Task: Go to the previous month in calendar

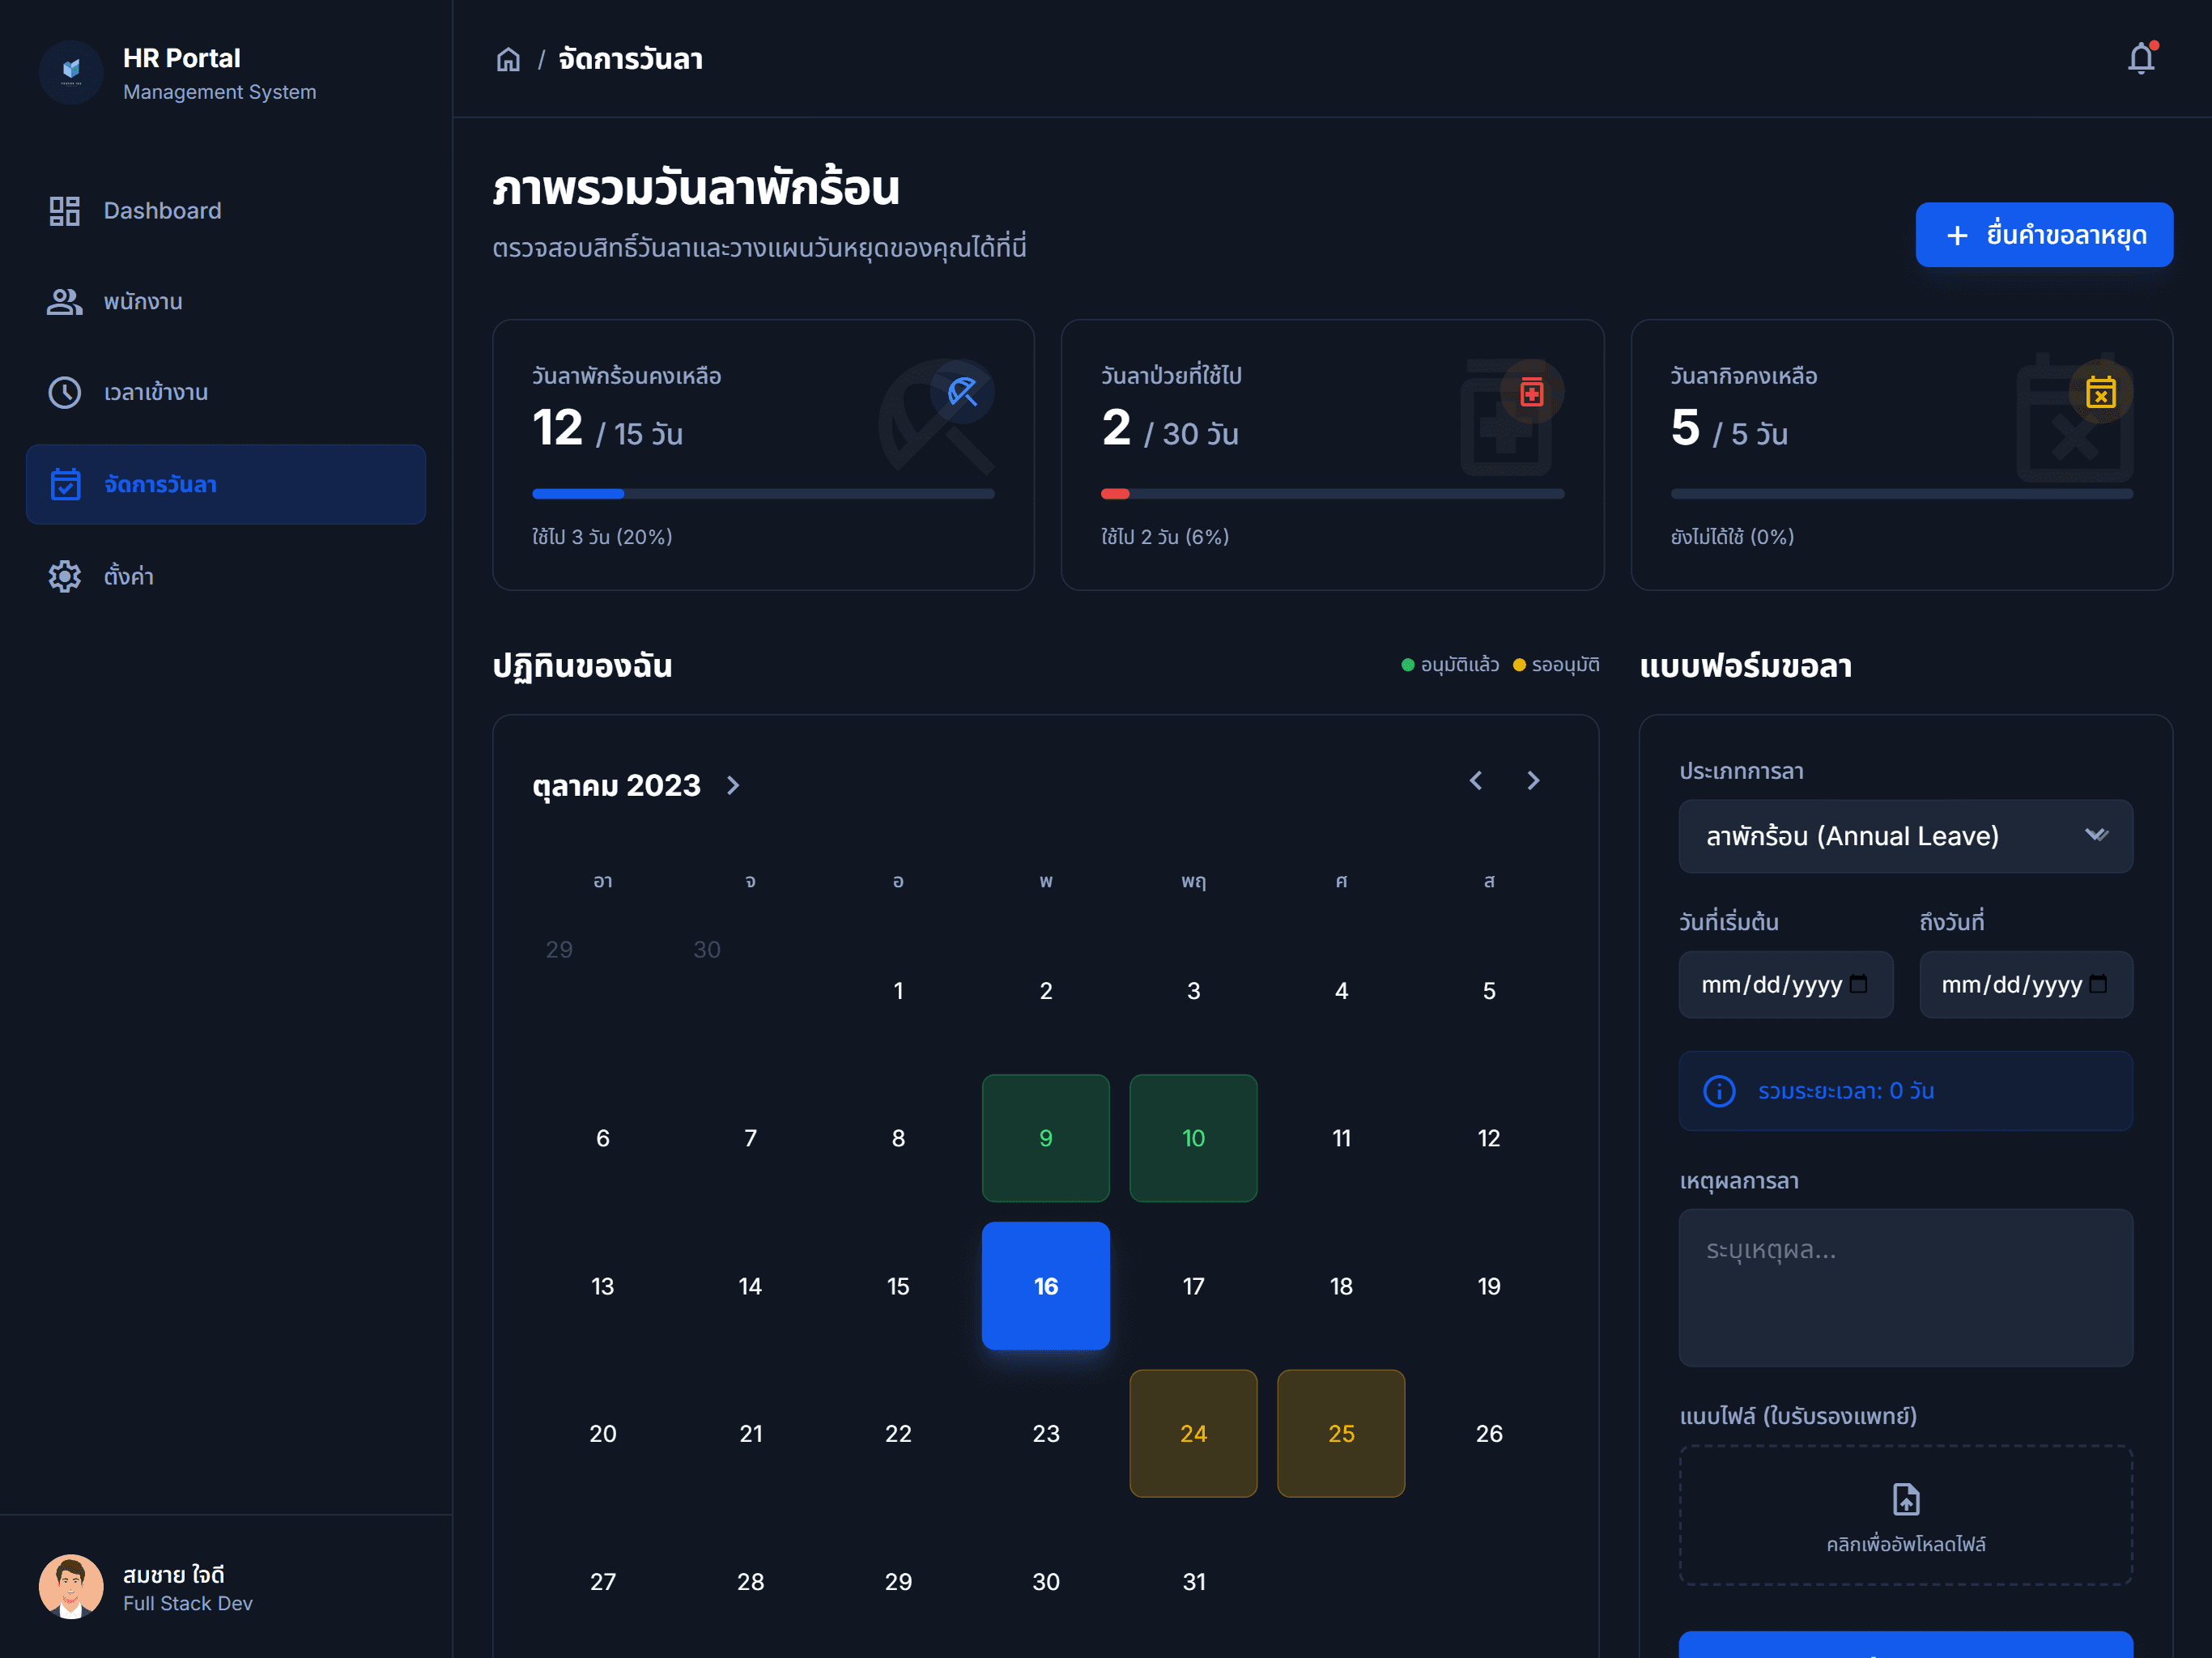Action: pos(1475,780)
